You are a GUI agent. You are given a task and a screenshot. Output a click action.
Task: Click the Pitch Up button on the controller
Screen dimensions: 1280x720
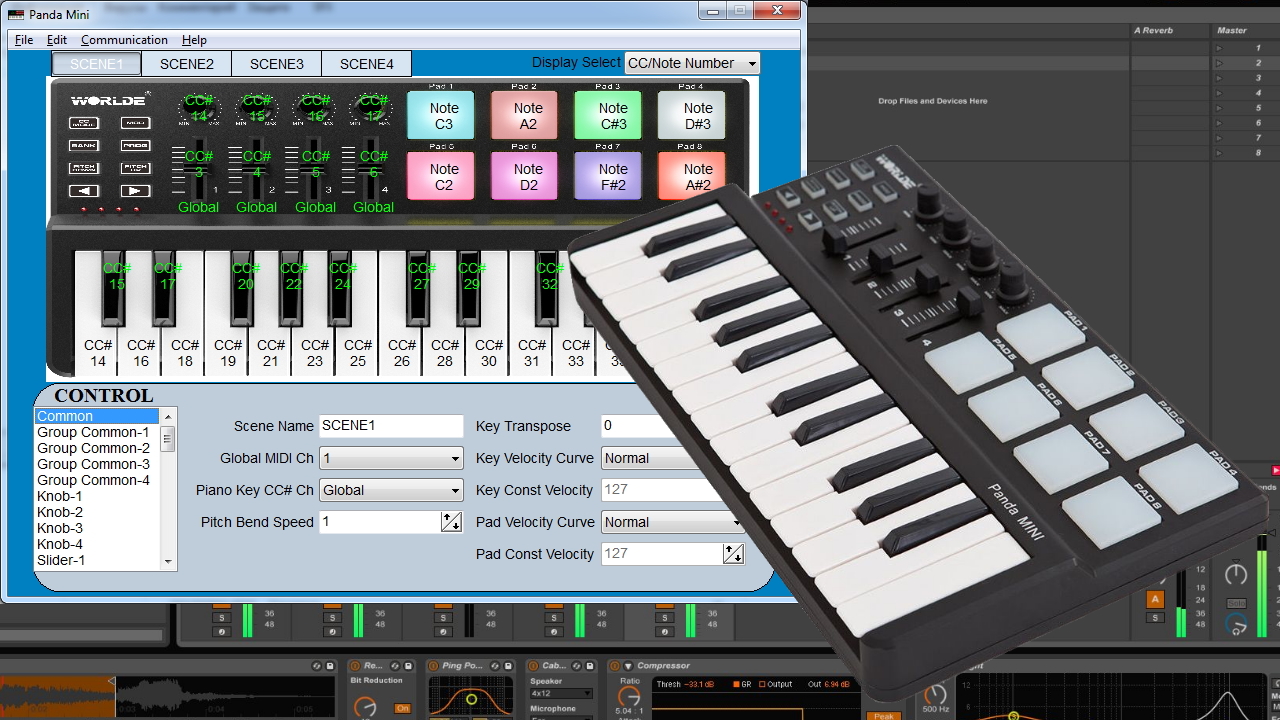click(x=136, y=168)
